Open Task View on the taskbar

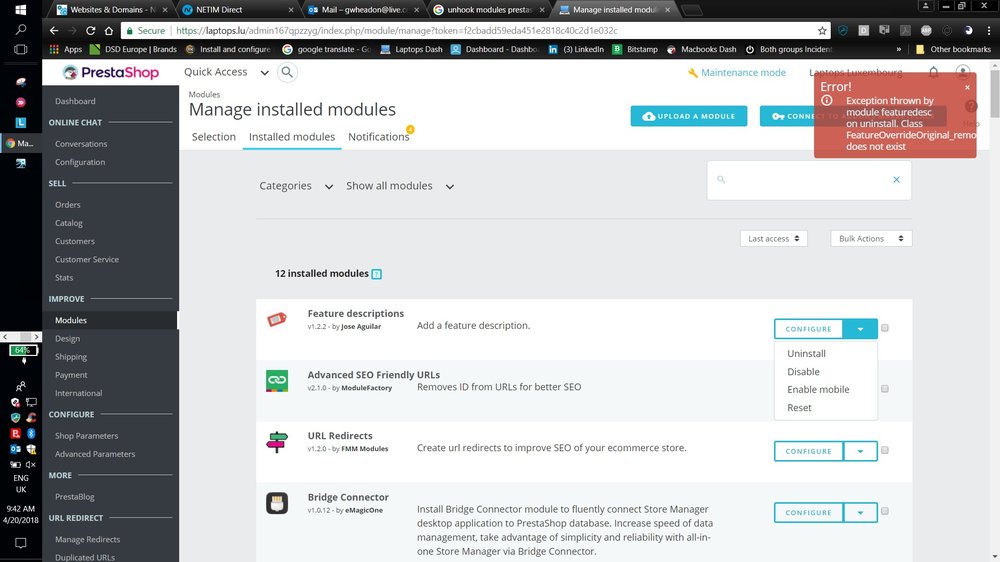[x=20, y=49]
